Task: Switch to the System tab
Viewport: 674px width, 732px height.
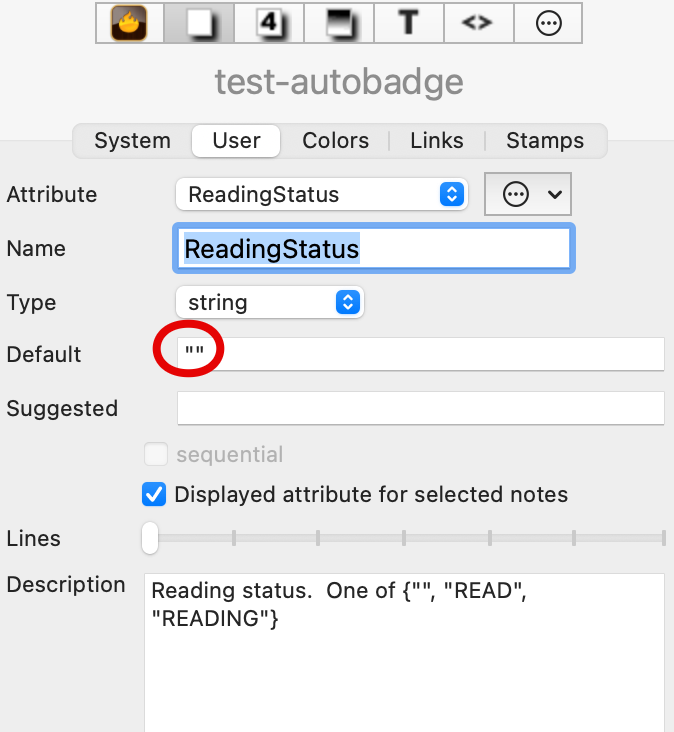Action: 132,141
